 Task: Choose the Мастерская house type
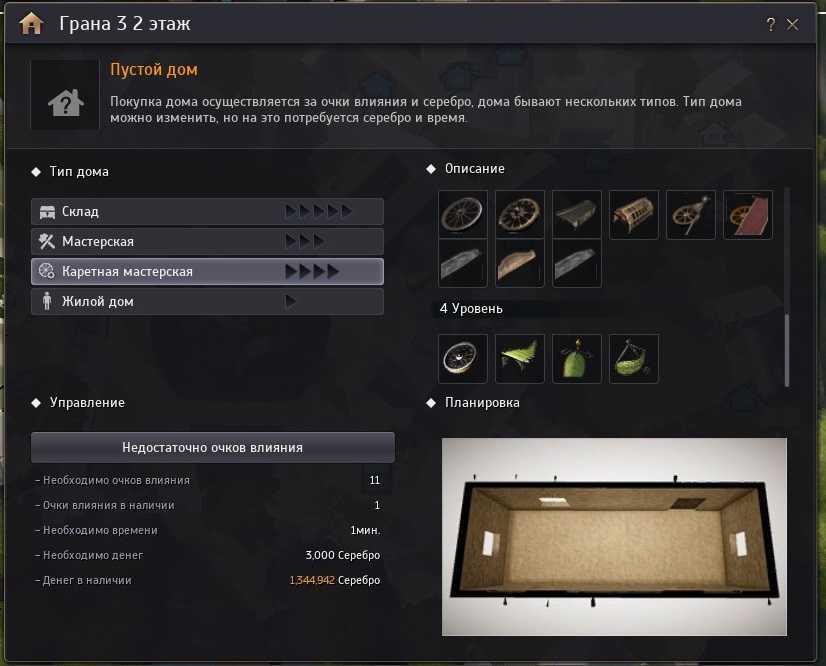(x=207, y=241)
